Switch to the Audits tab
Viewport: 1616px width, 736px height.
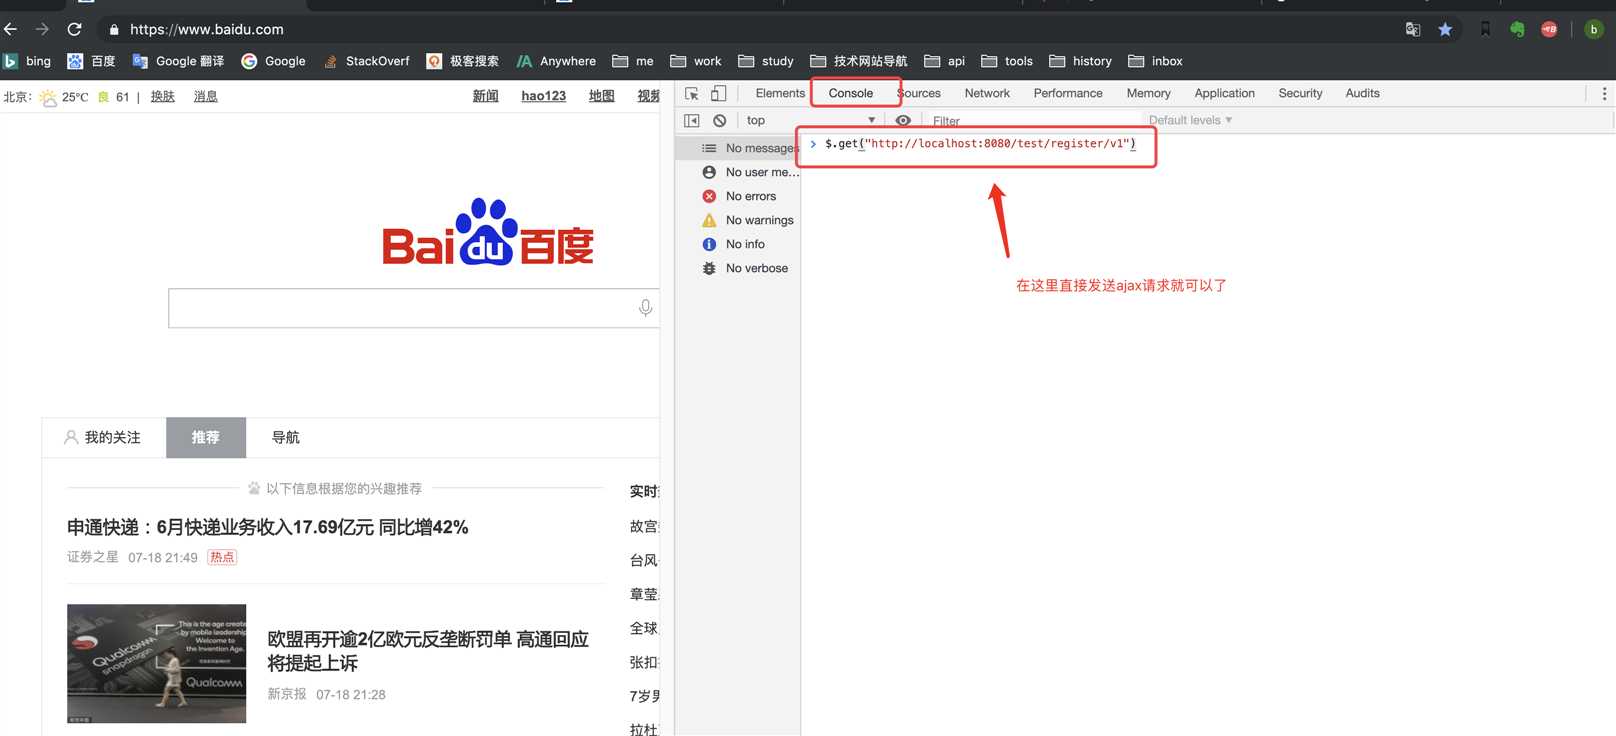click(1362, 93)
